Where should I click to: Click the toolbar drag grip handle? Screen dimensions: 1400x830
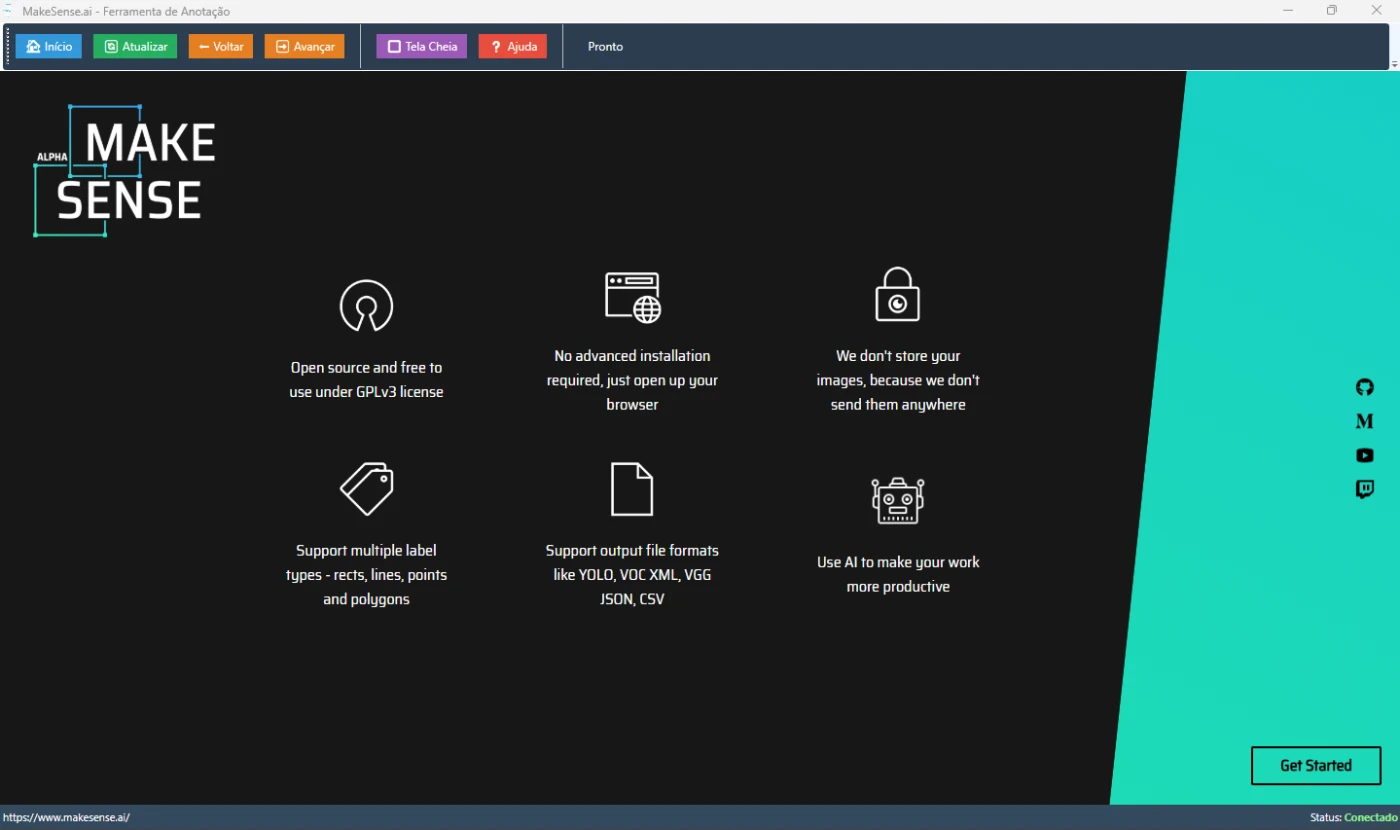point(8,47)
